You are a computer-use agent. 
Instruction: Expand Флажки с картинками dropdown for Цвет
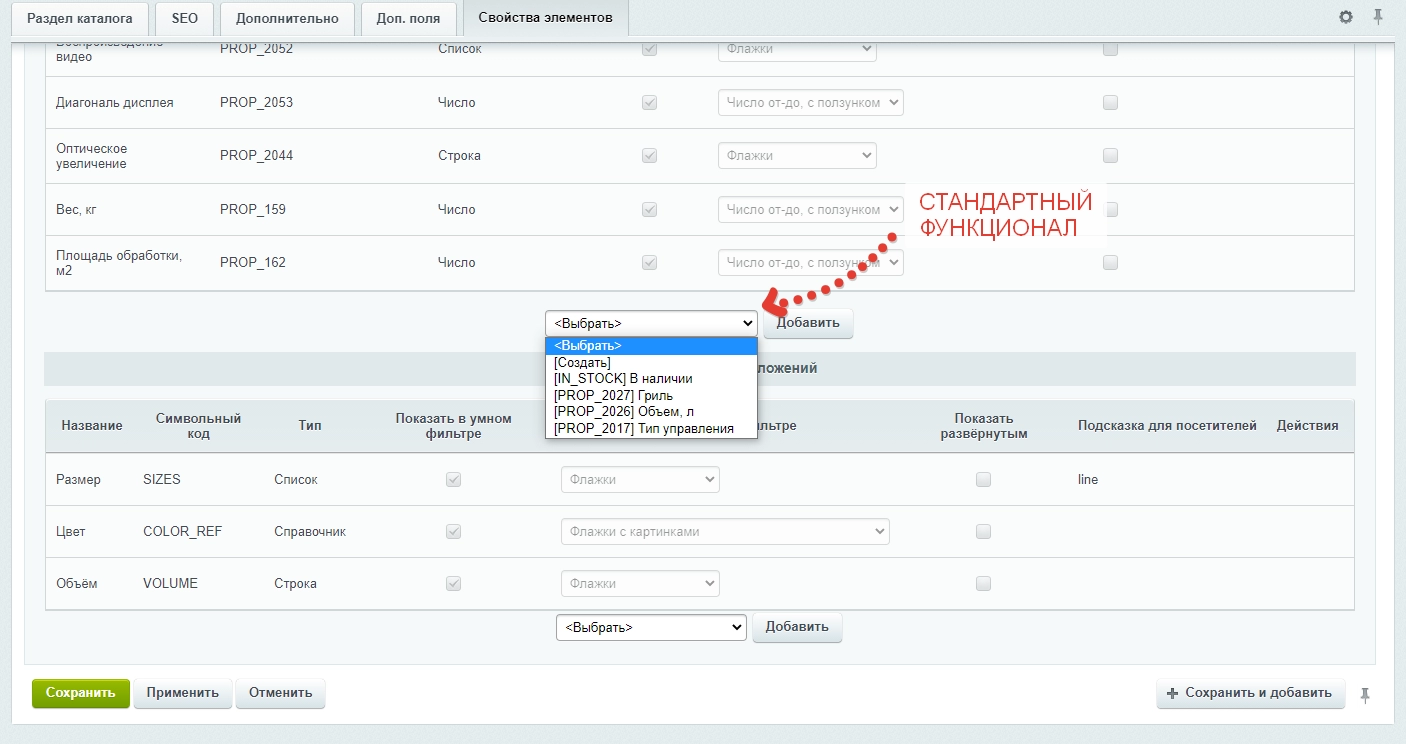[x=725, y=532]
